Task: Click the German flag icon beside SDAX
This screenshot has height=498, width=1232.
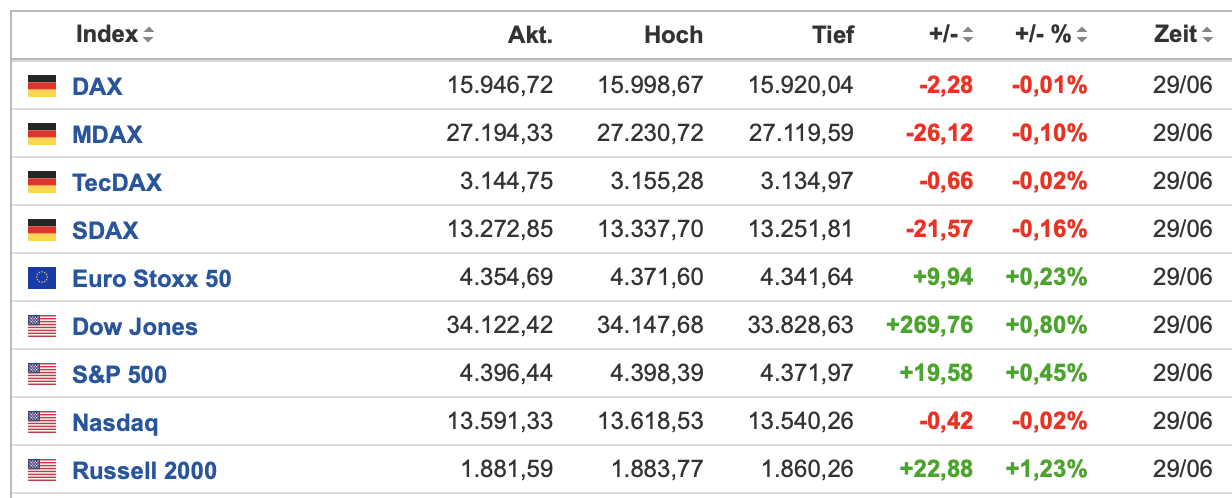Action: pyautogui.click(x=42, y=230)
